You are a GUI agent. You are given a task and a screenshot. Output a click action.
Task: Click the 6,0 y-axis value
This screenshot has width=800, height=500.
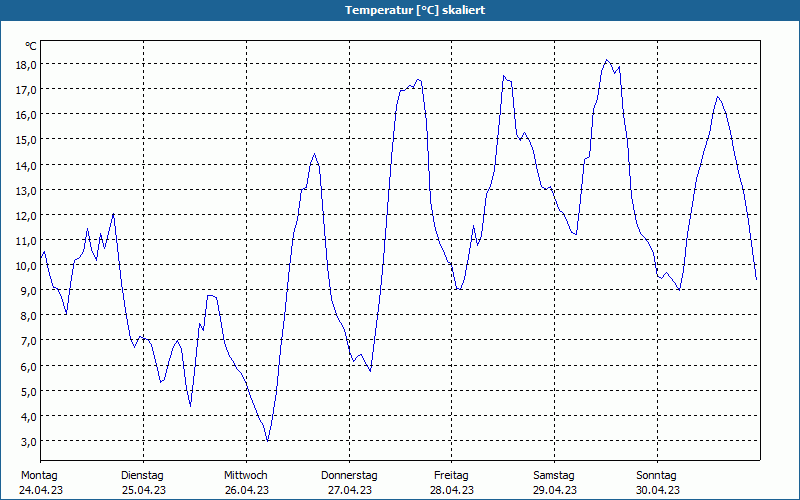point(29,366)
